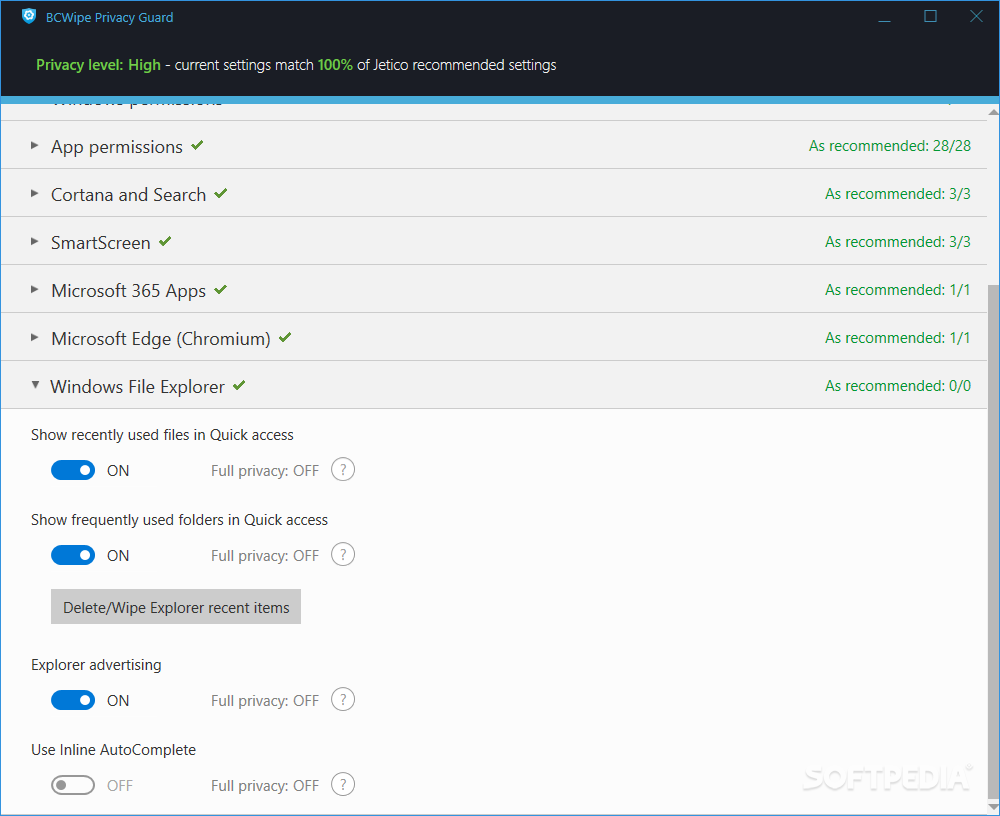1000x816 pixels.
Task: Turn off Show frequently used folders toggle
Action: 73,555
